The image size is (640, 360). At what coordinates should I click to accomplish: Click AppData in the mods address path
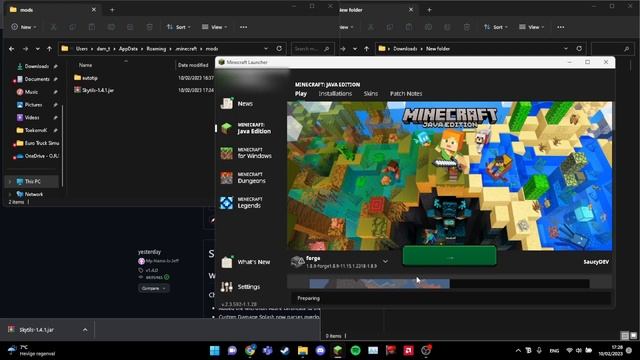[x=128, y=49]
